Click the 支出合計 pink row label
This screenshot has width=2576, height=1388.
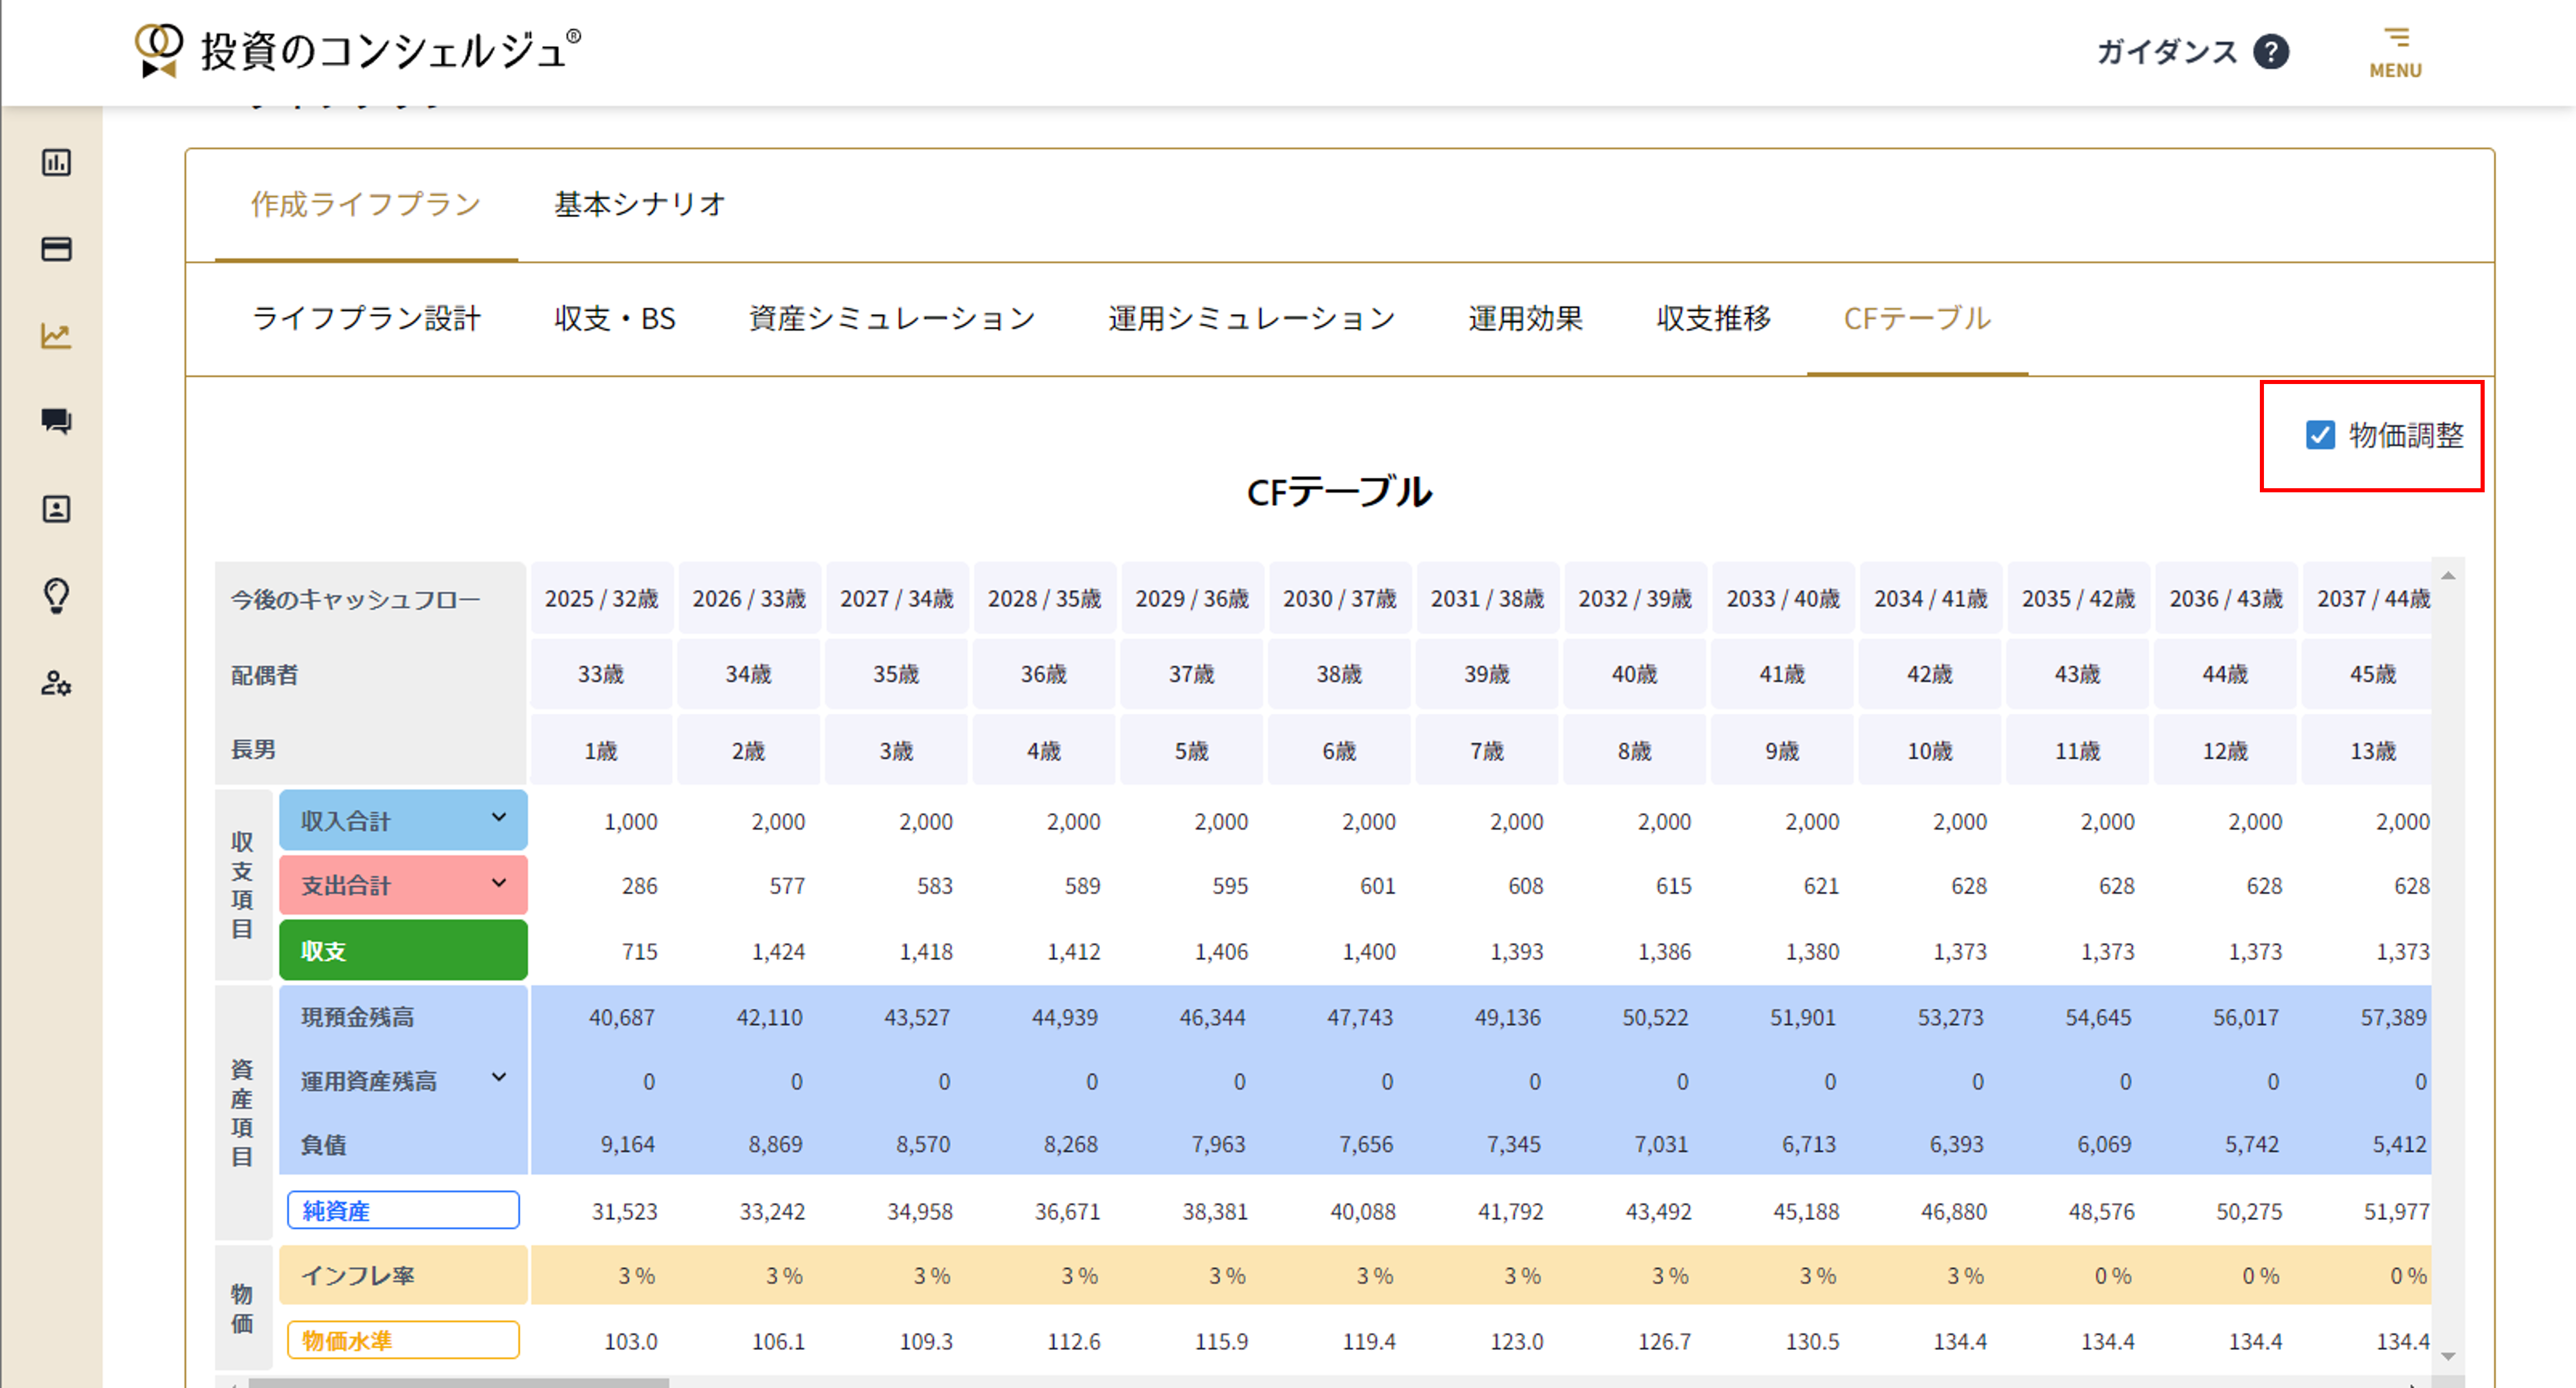[403, 885]
